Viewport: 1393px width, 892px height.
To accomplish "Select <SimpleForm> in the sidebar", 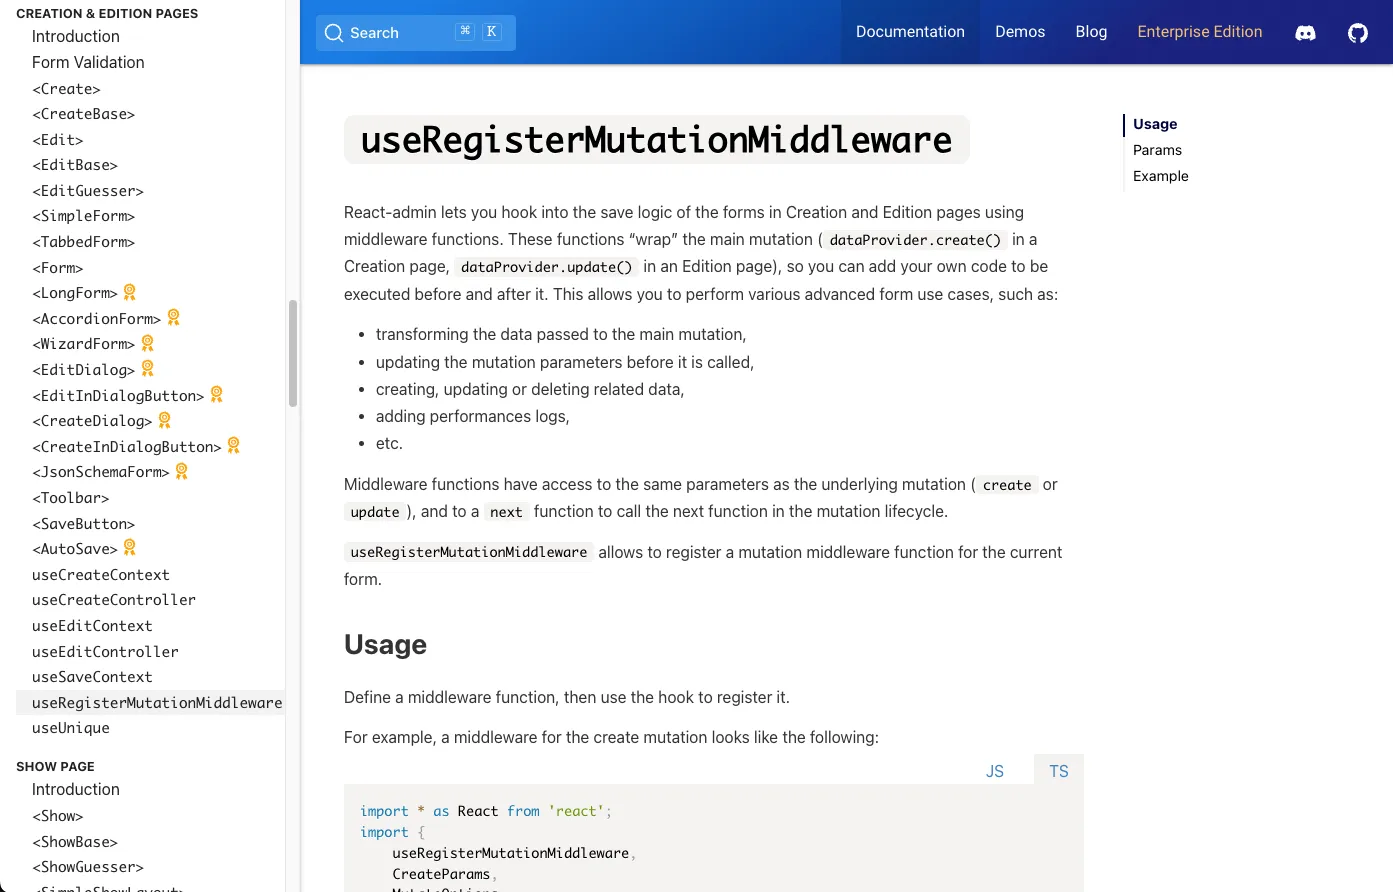I will click(x=83, y=216).
